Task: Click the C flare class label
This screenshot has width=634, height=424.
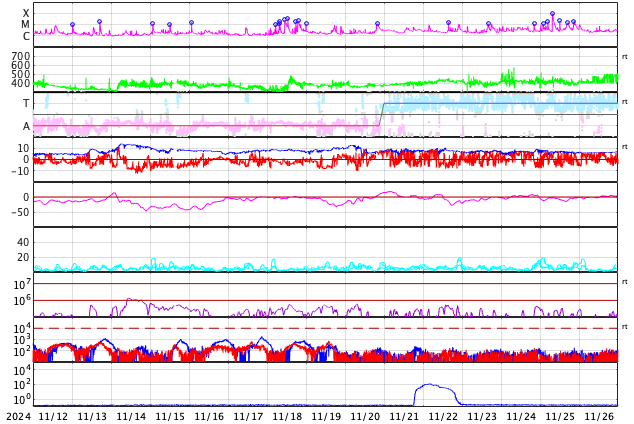Action: pyautogui.click(x=26, y=36)
